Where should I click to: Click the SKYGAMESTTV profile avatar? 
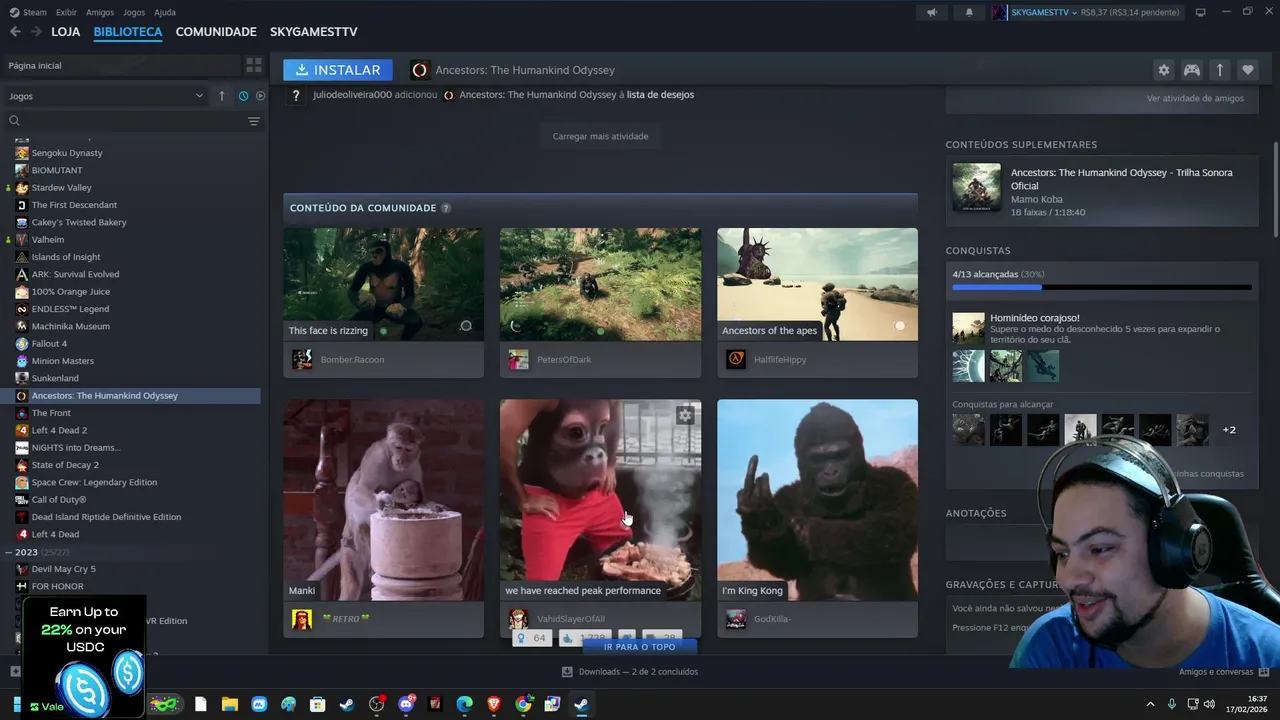(x=999, y=12)
